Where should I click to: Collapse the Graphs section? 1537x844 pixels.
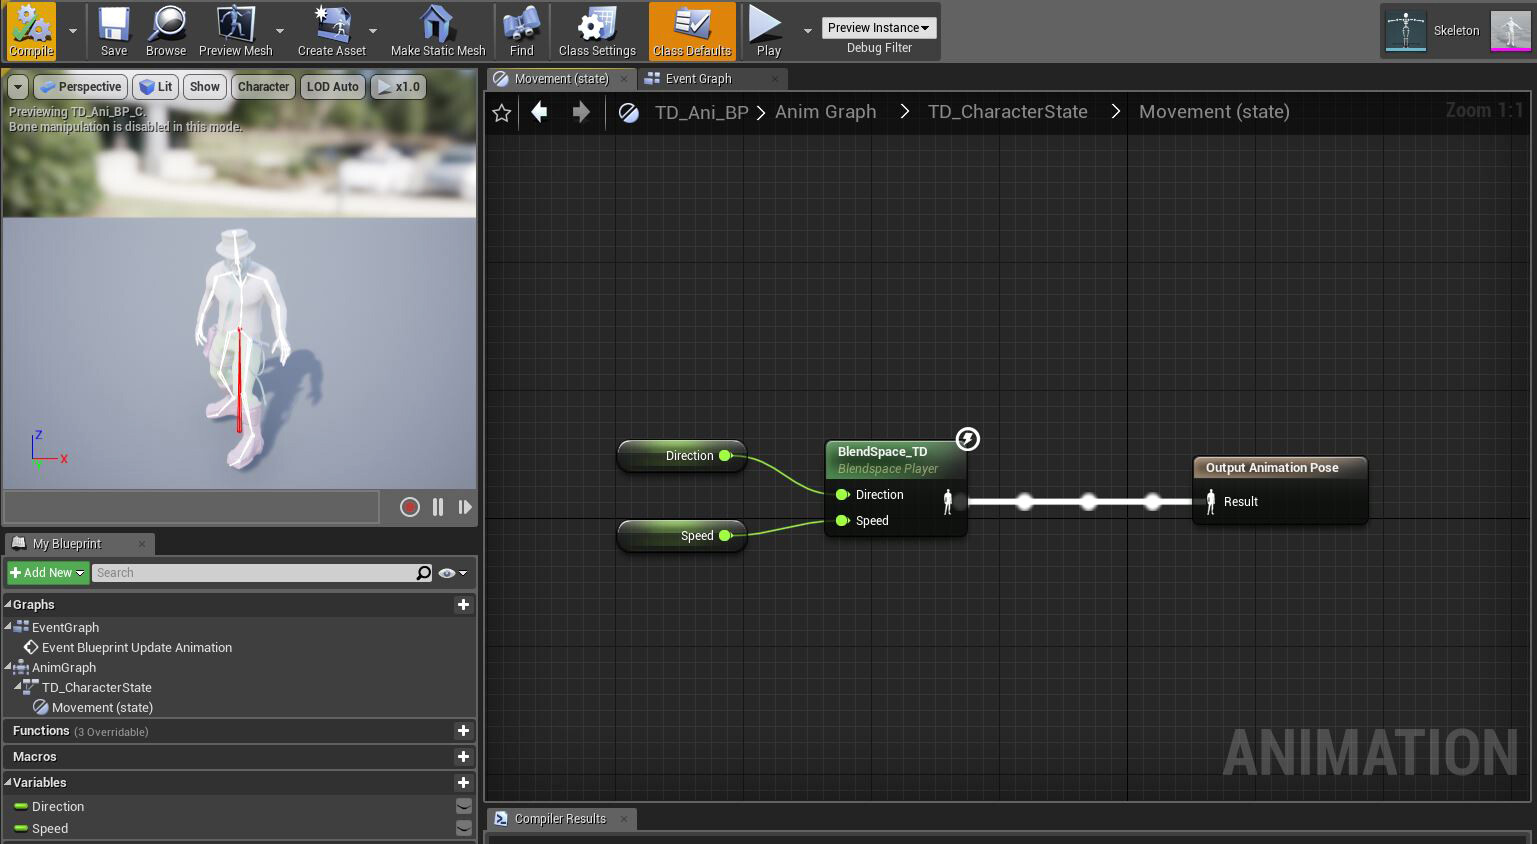click(10, 604)
